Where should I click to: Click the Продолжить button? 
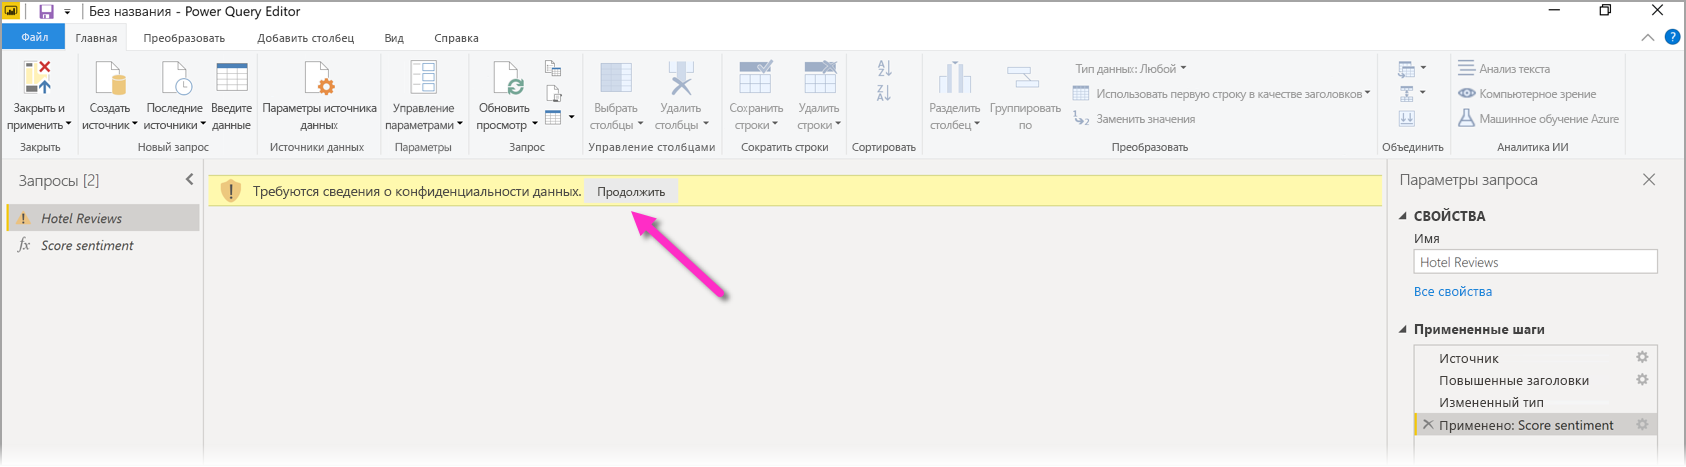(631, 191)
